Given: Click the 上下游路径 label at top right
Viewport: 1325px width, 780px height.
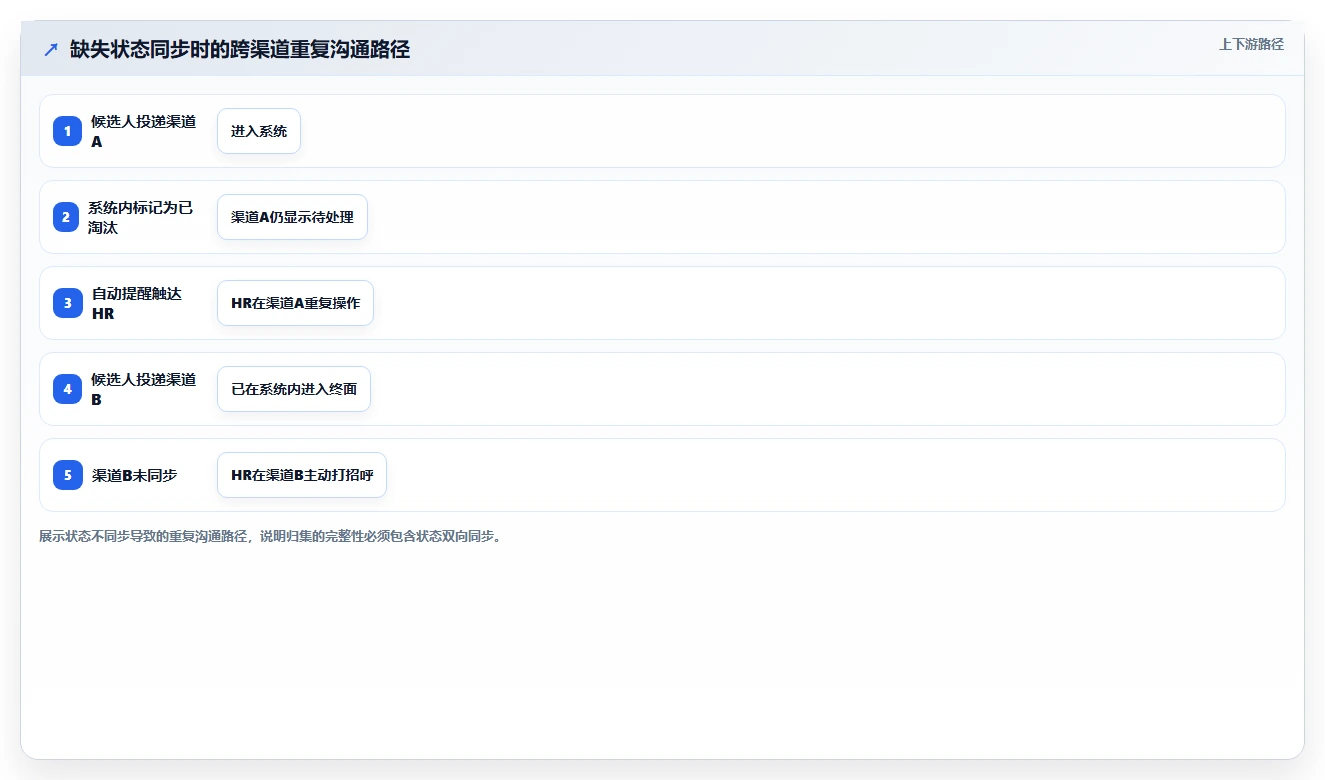Looking at the screenshot, I should click(1251, 44).
